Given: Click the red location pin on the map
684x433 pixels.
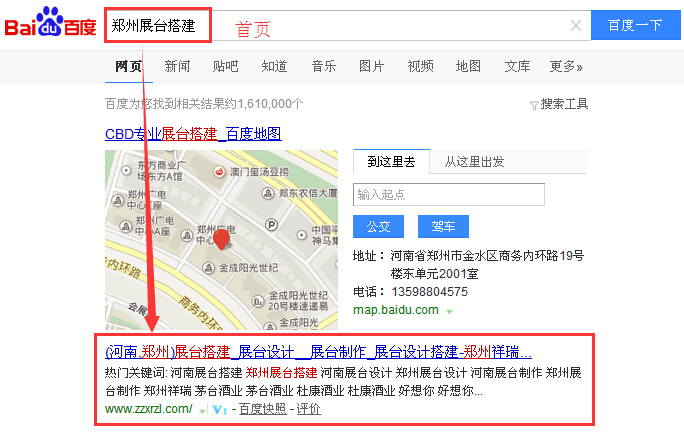Looking at the screenshot, I should 222,239.
